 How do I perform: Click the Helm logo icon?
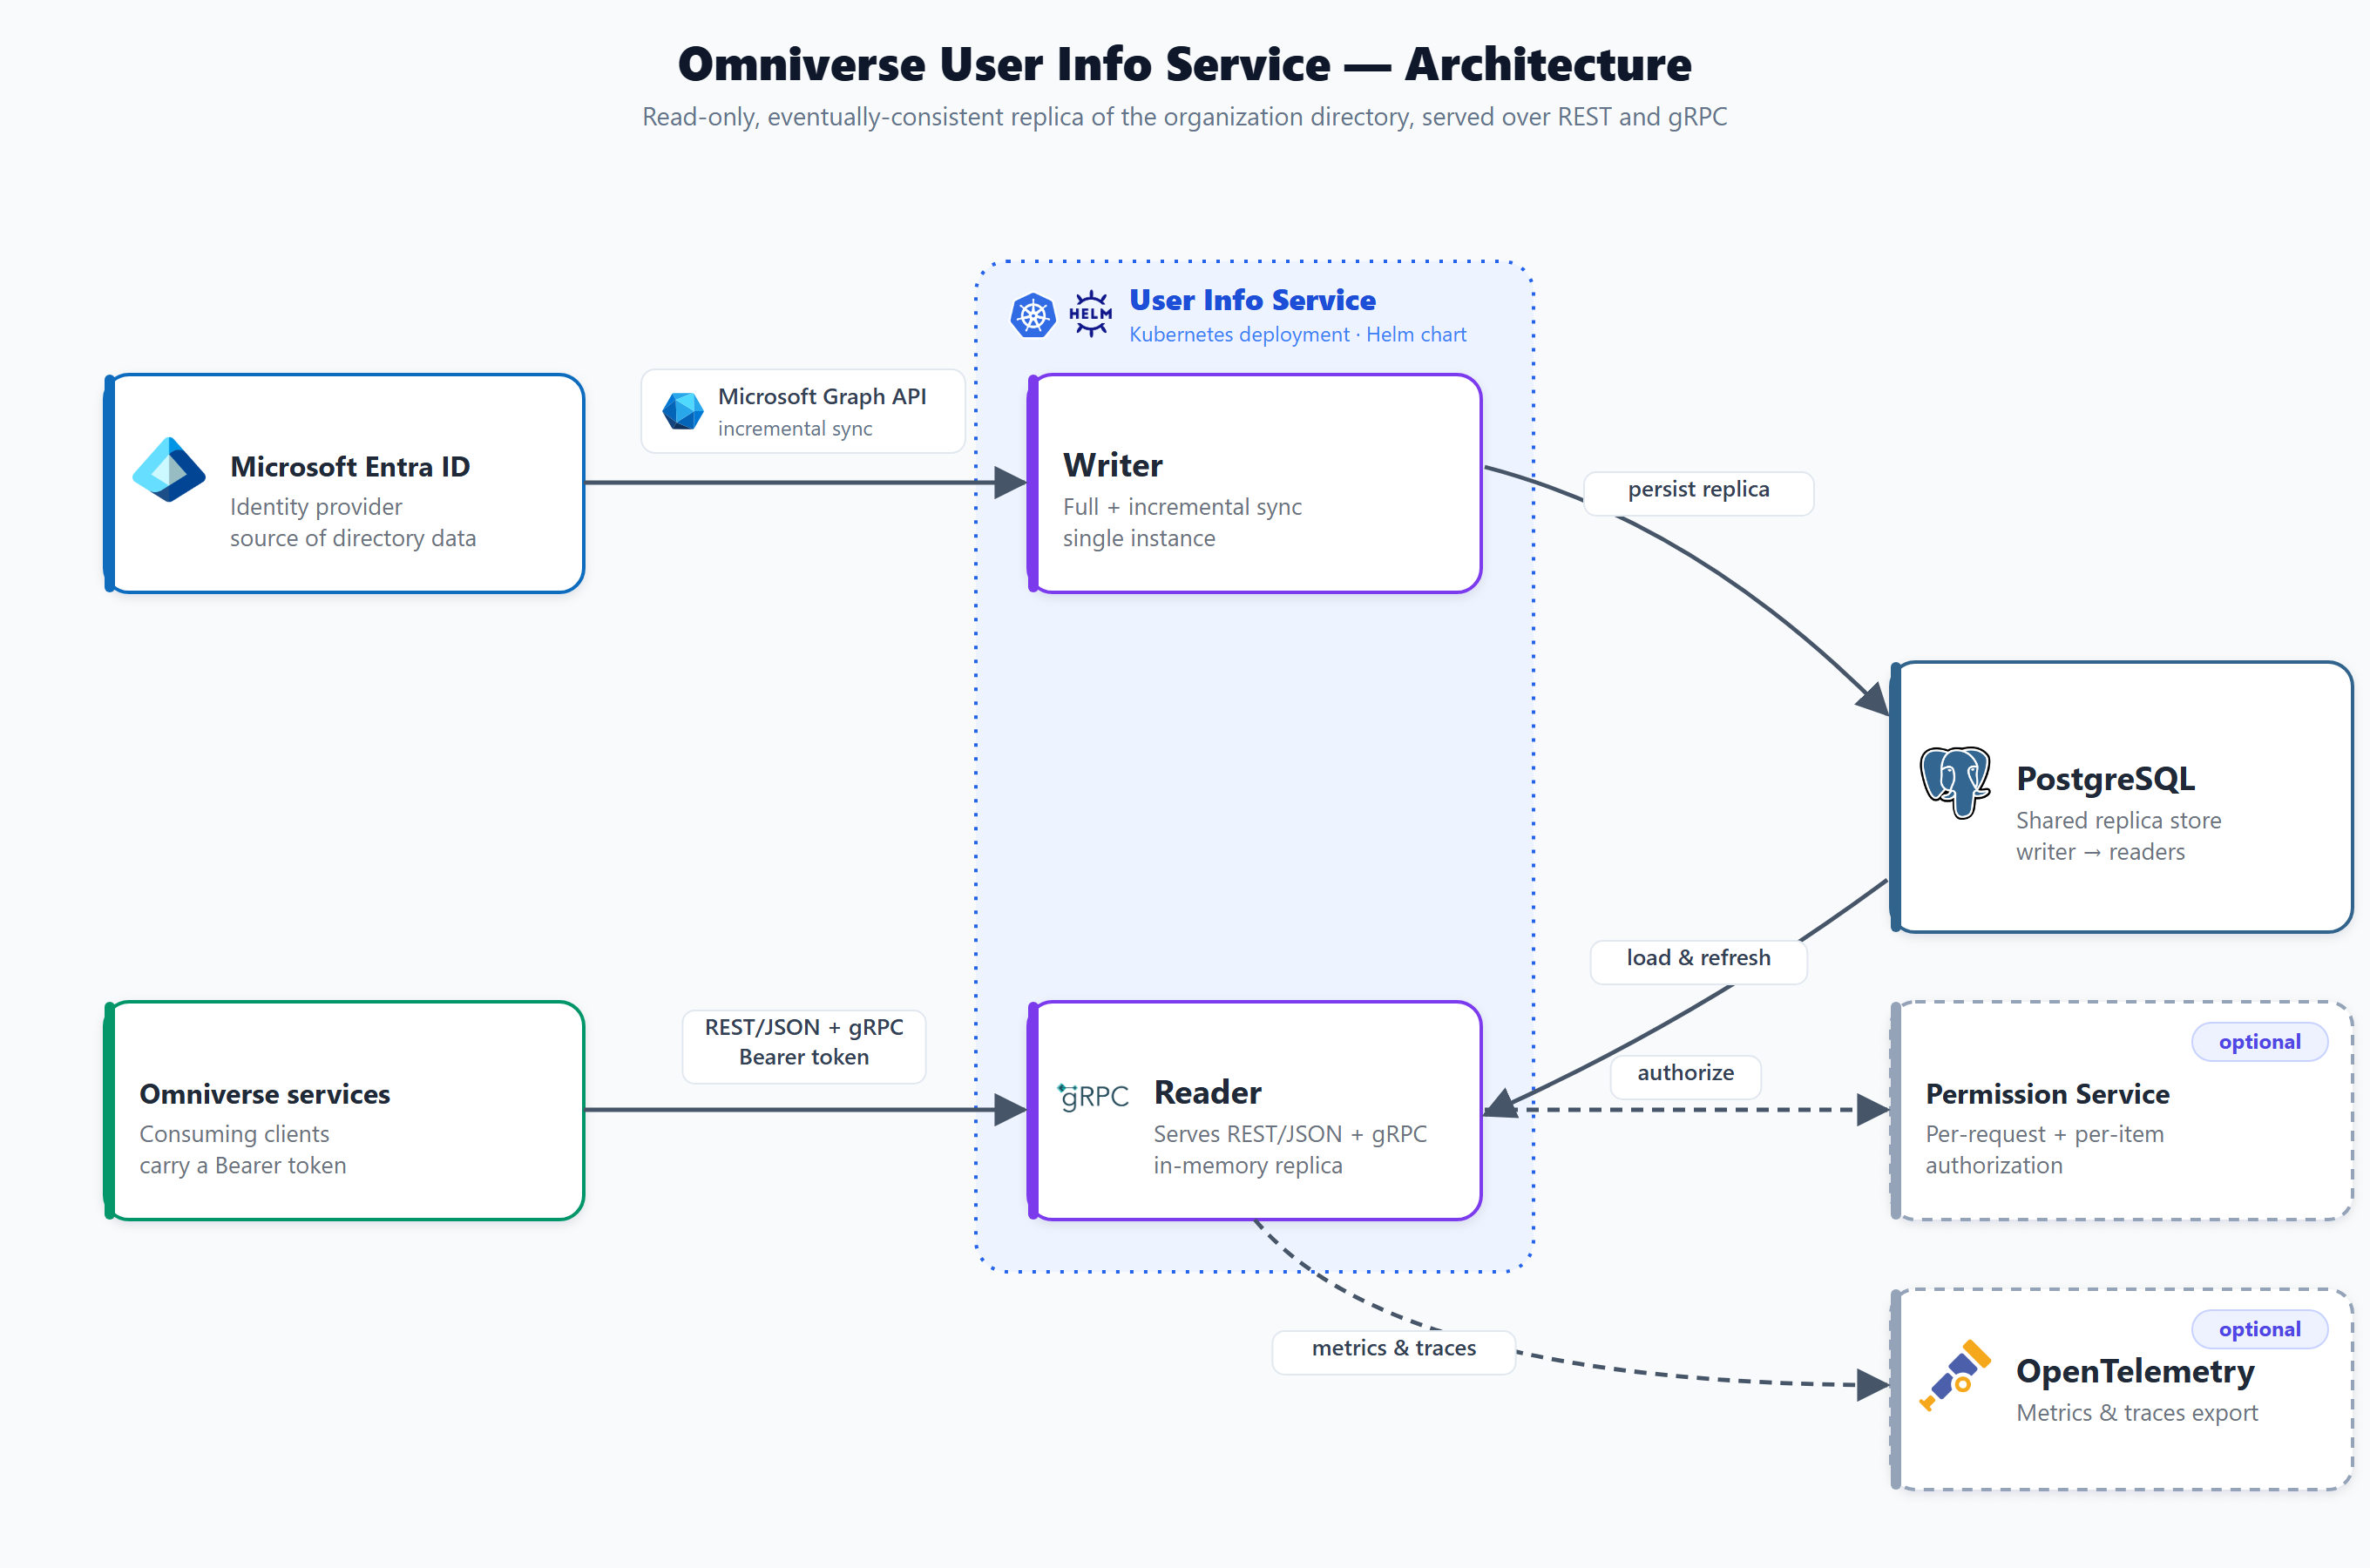point(1090,314)
